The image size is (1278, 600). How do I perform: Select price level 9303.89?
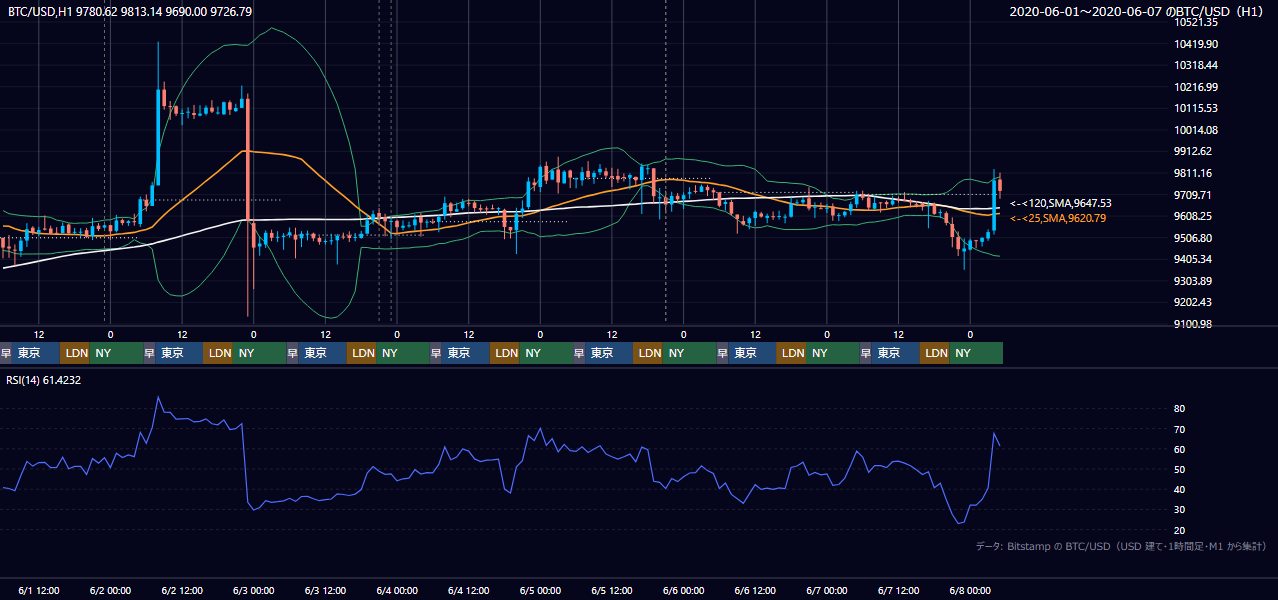(1194, 281)
